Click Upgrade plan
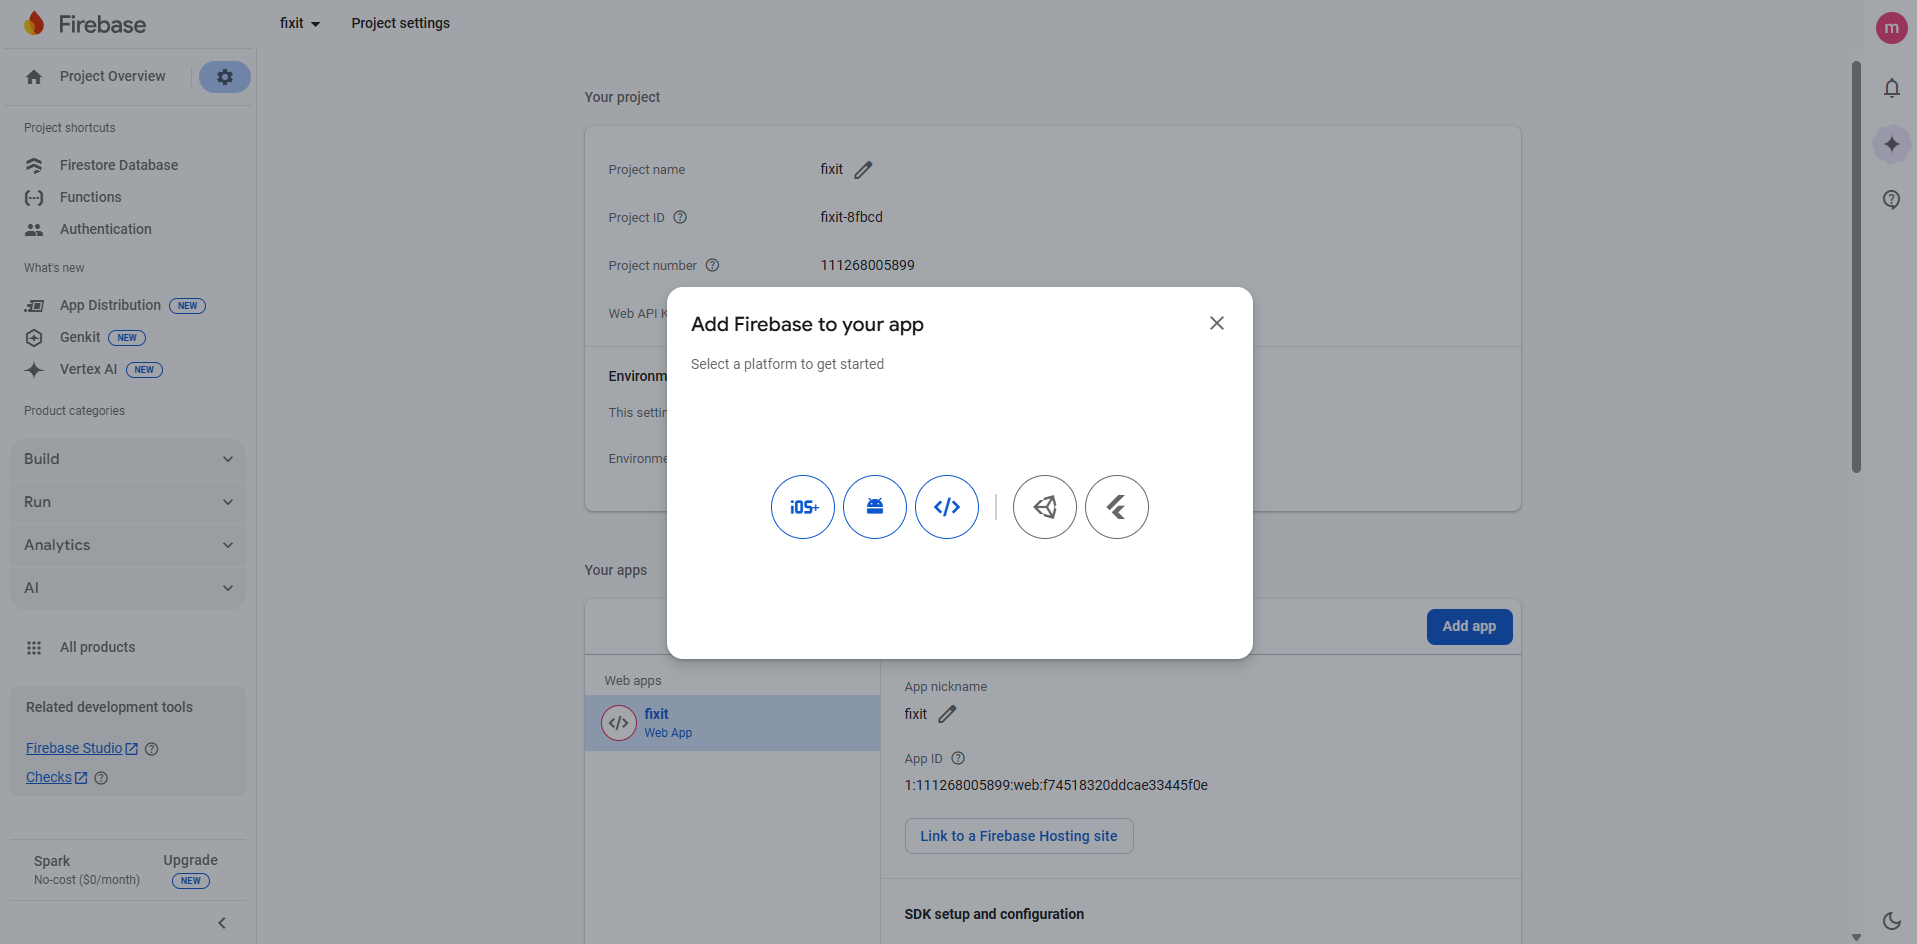 point(190,860)
